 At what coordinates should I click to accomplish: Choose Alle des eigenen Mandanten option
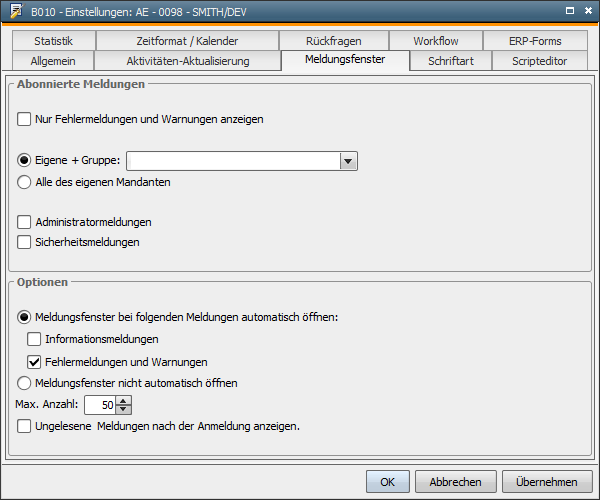pos(25,182)
